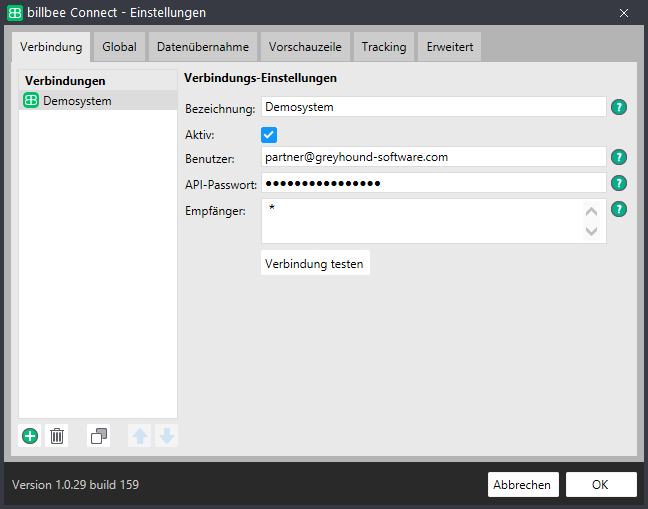648x509 pixels.
Task: Move connection up with arrow icon
Action: (140, 436)
